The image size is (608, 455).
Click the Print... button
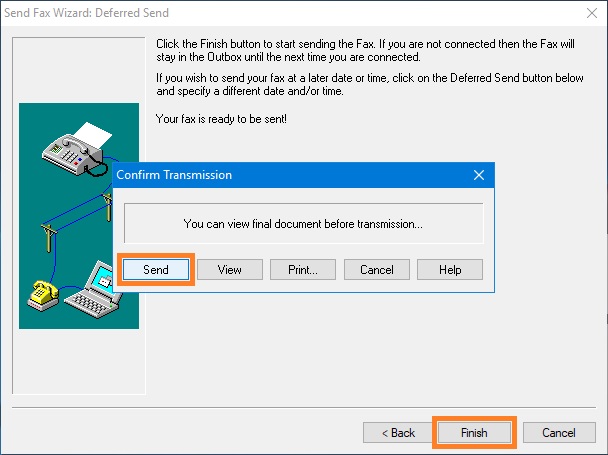[303, 270]
